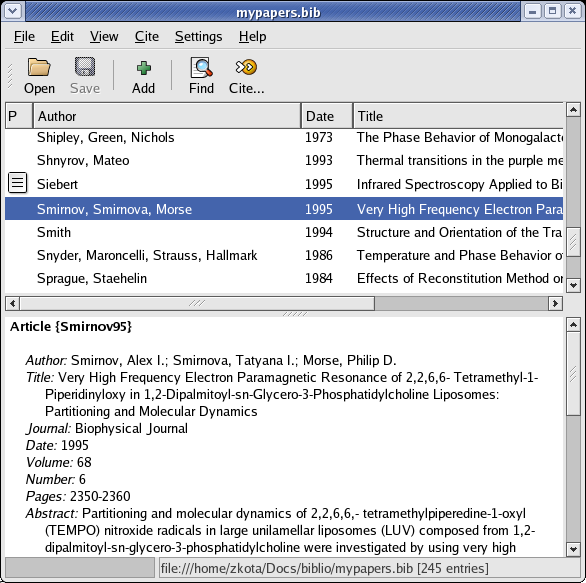Click the horizontal scrollbar thumb in entry list
Screen dimensions: 586x583
click(197, 303)
